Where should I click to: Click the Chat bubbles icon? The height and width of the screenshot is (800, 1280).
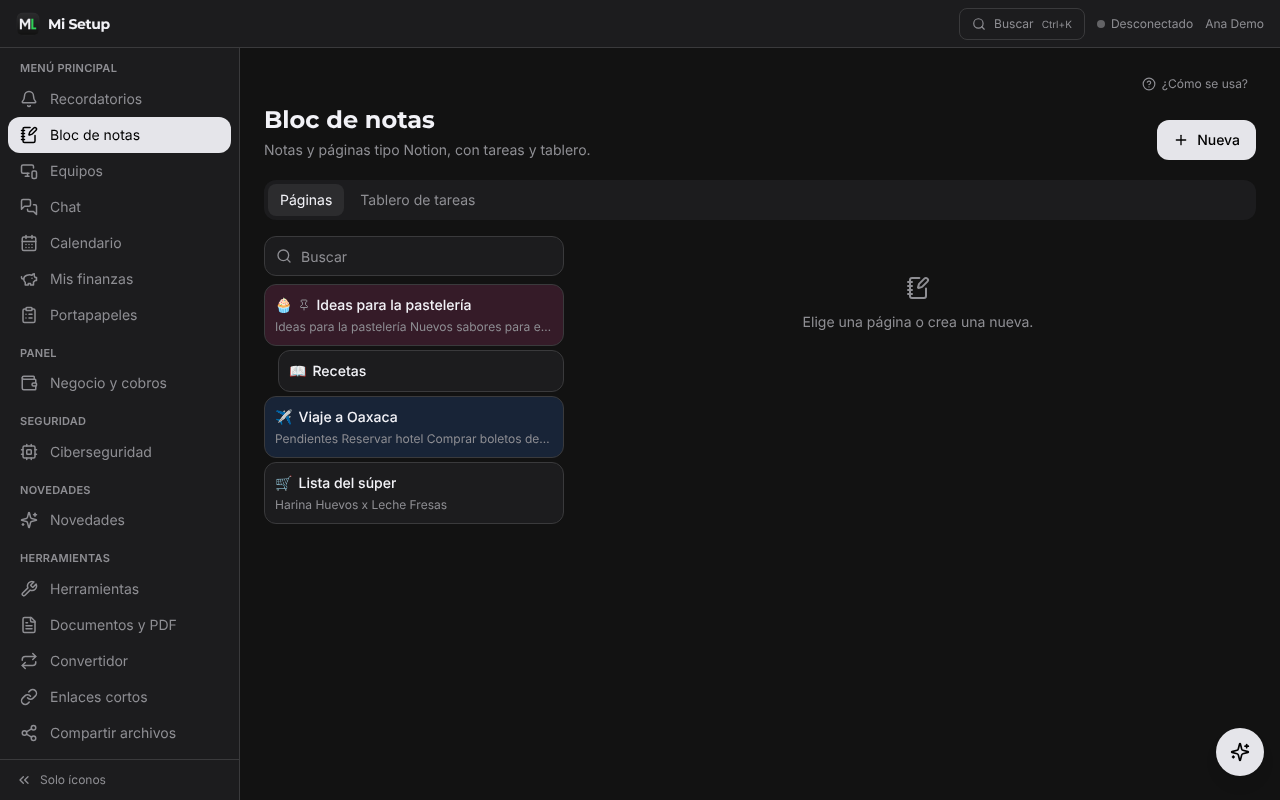29,207
